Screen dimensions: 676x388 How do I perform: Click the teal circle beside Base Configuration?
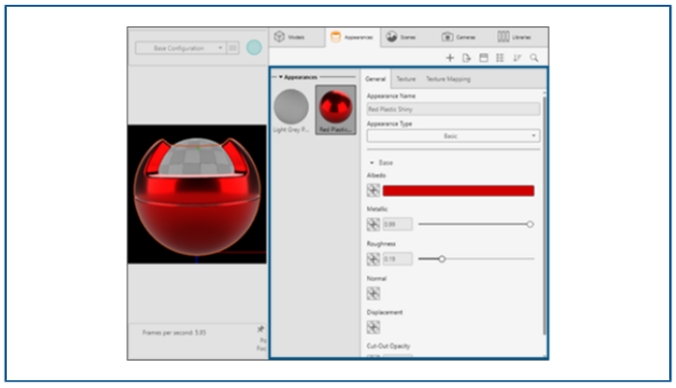(x=254, y=47)
